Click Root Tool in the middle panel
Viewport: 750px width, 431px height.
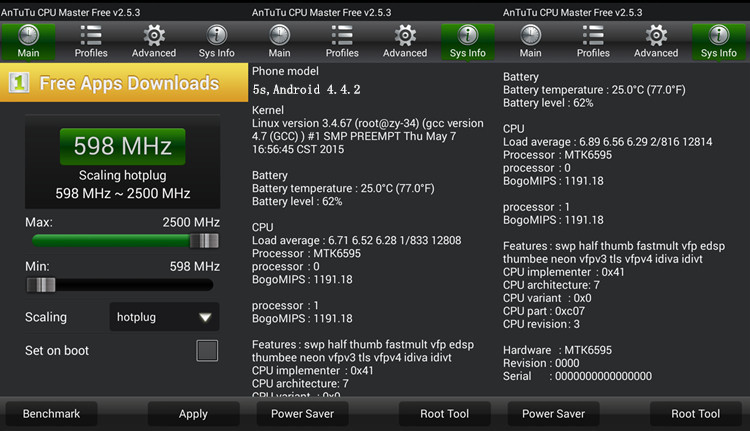point(444,414)
